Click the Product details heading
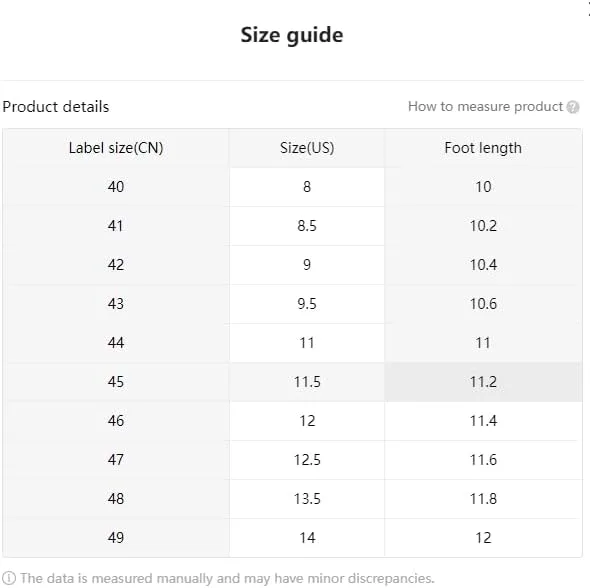The width and height of the screenshot is (590, 588). (x=56, y=107)
